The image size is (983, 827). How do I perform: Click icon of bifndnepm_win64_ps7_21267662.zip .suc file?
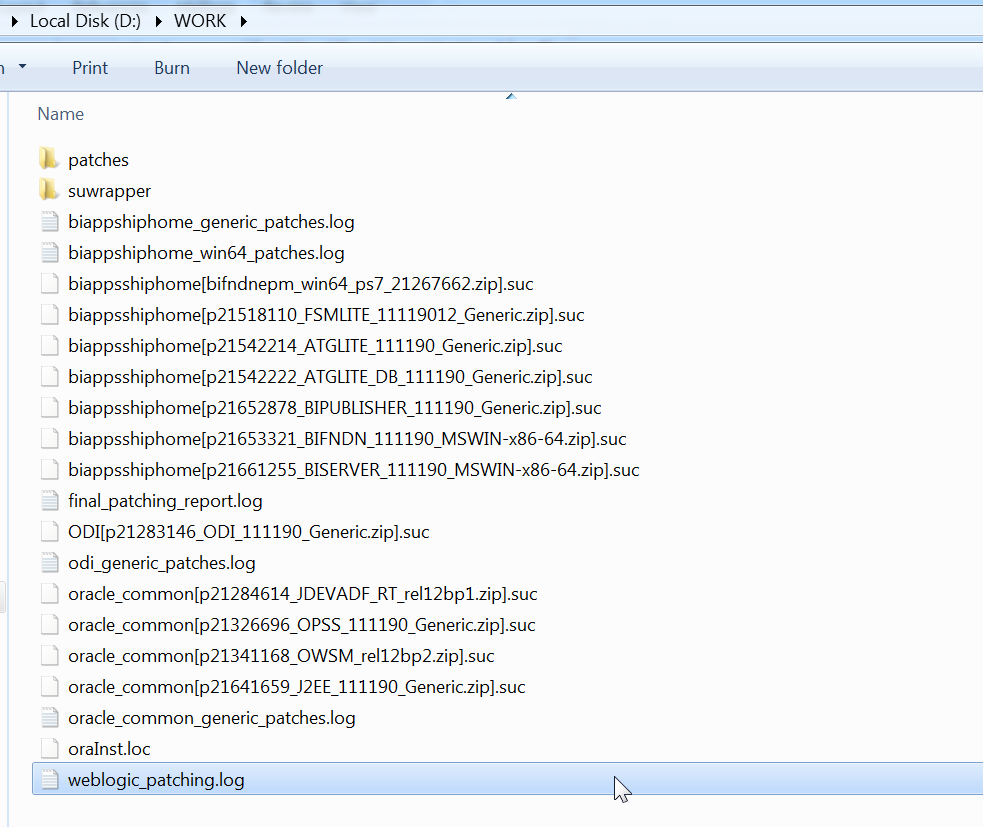(50, 283)
